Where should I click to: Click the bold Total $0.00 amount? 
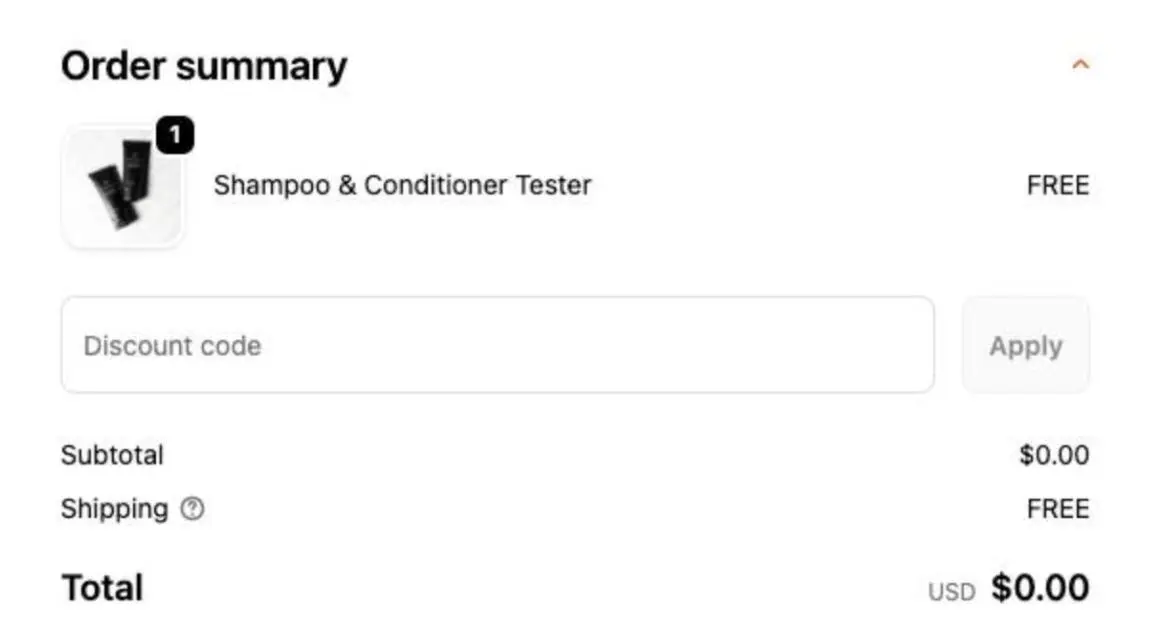coord(1040,588)
